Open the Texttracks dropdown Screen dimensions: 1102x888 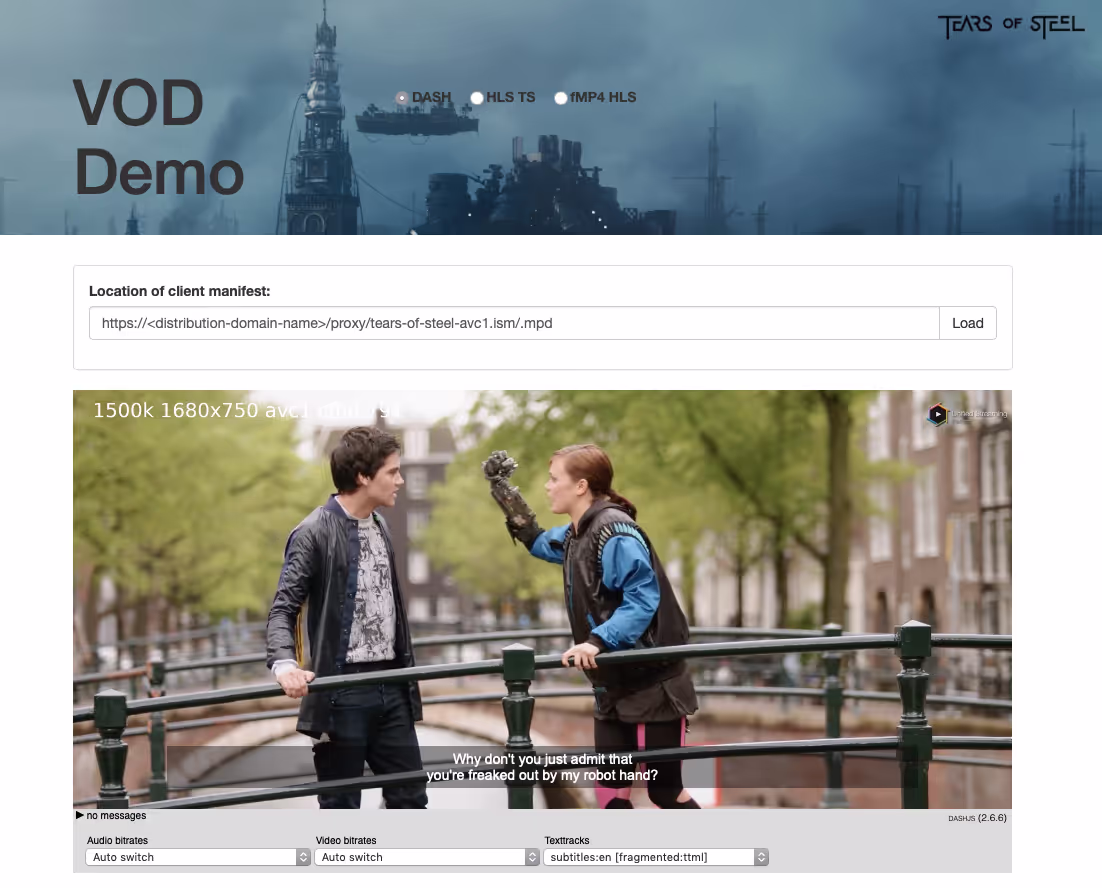(656, 857)
